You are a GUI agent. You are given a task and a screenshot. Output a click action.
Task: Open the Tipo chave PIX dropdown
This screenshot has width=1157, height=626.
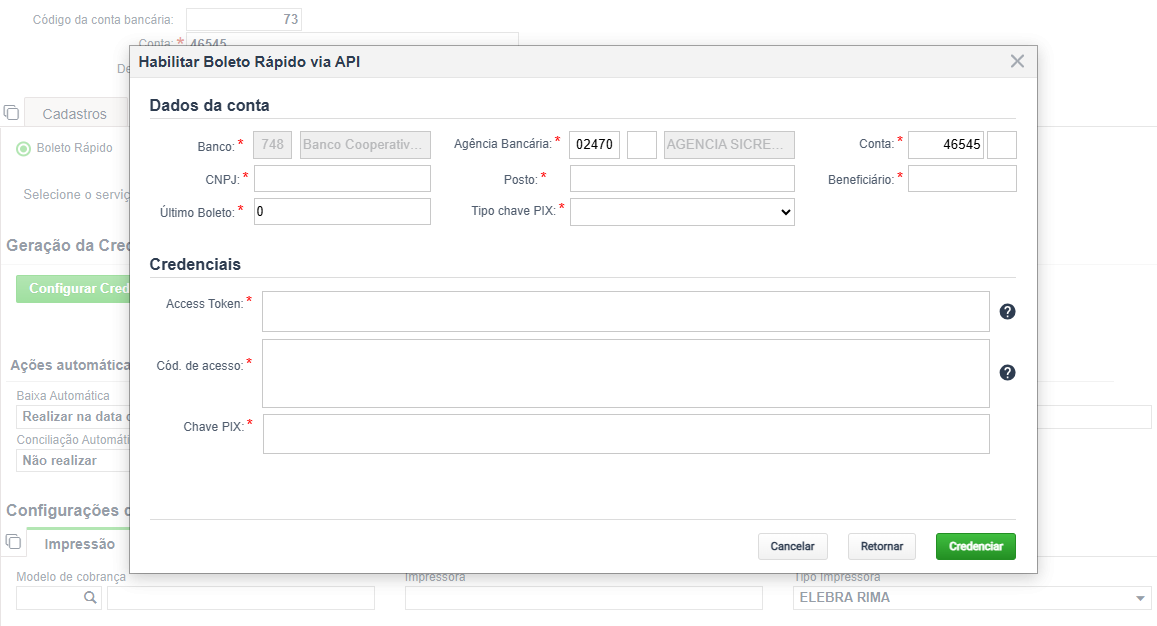tap(682, 212)
